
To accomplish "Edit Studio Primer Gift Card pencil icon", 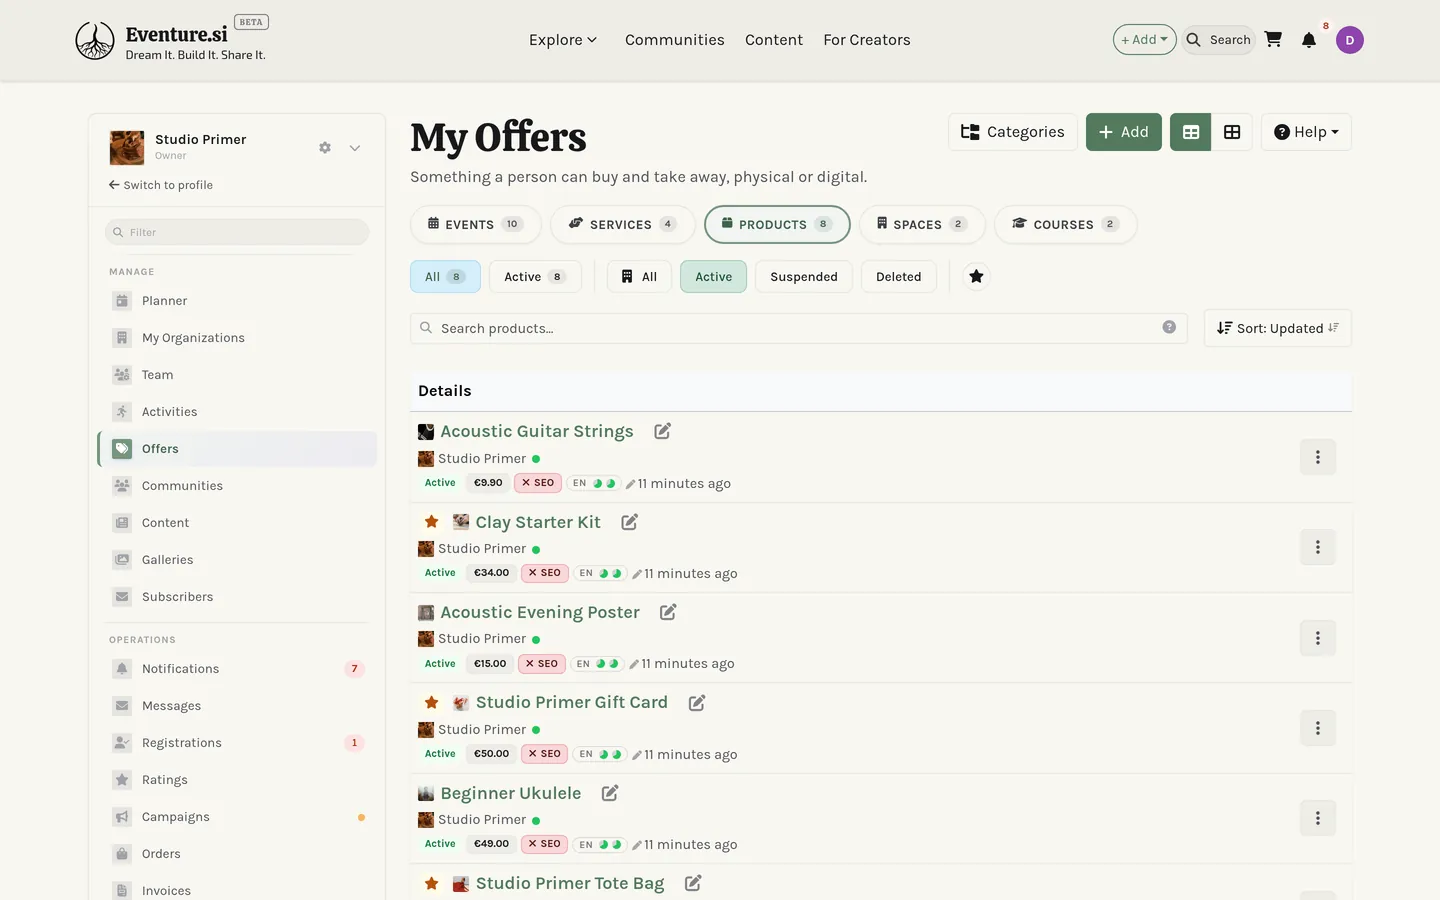I will [x=697, y=703].
